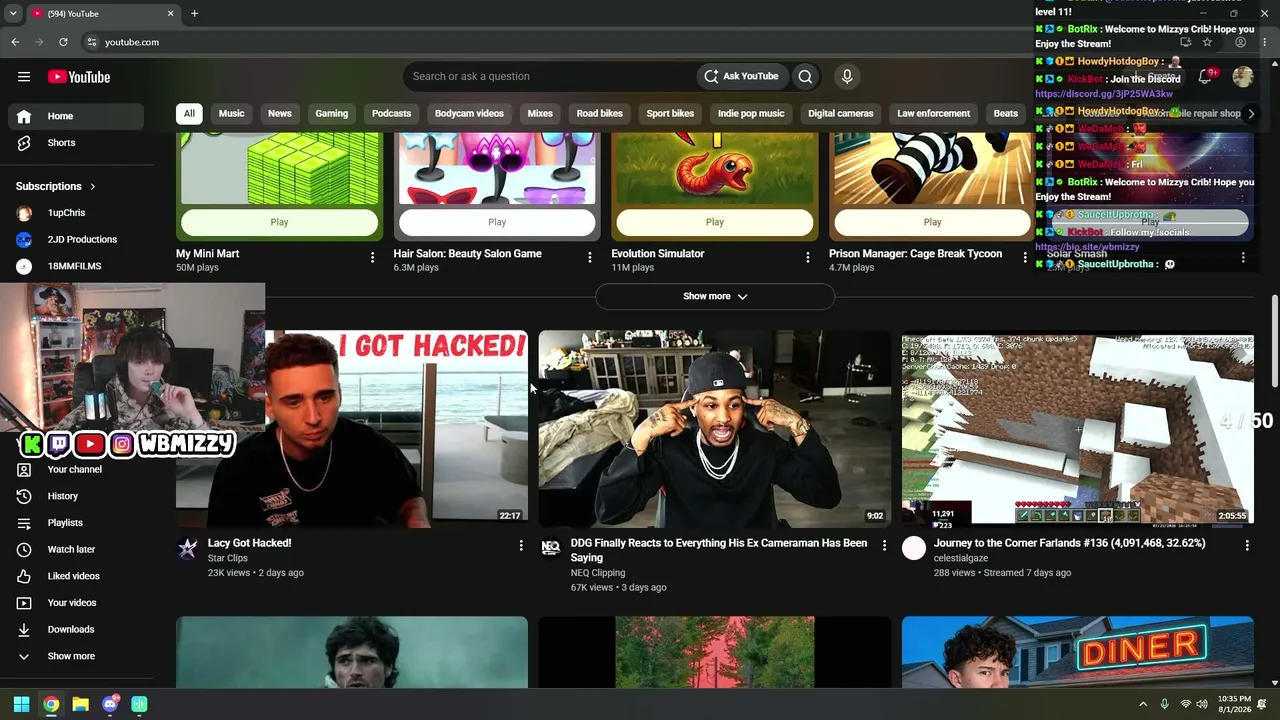Open the Lacy Got Hacked video thumbnail
1280x720 pixels.
click(x=352, y=429)
